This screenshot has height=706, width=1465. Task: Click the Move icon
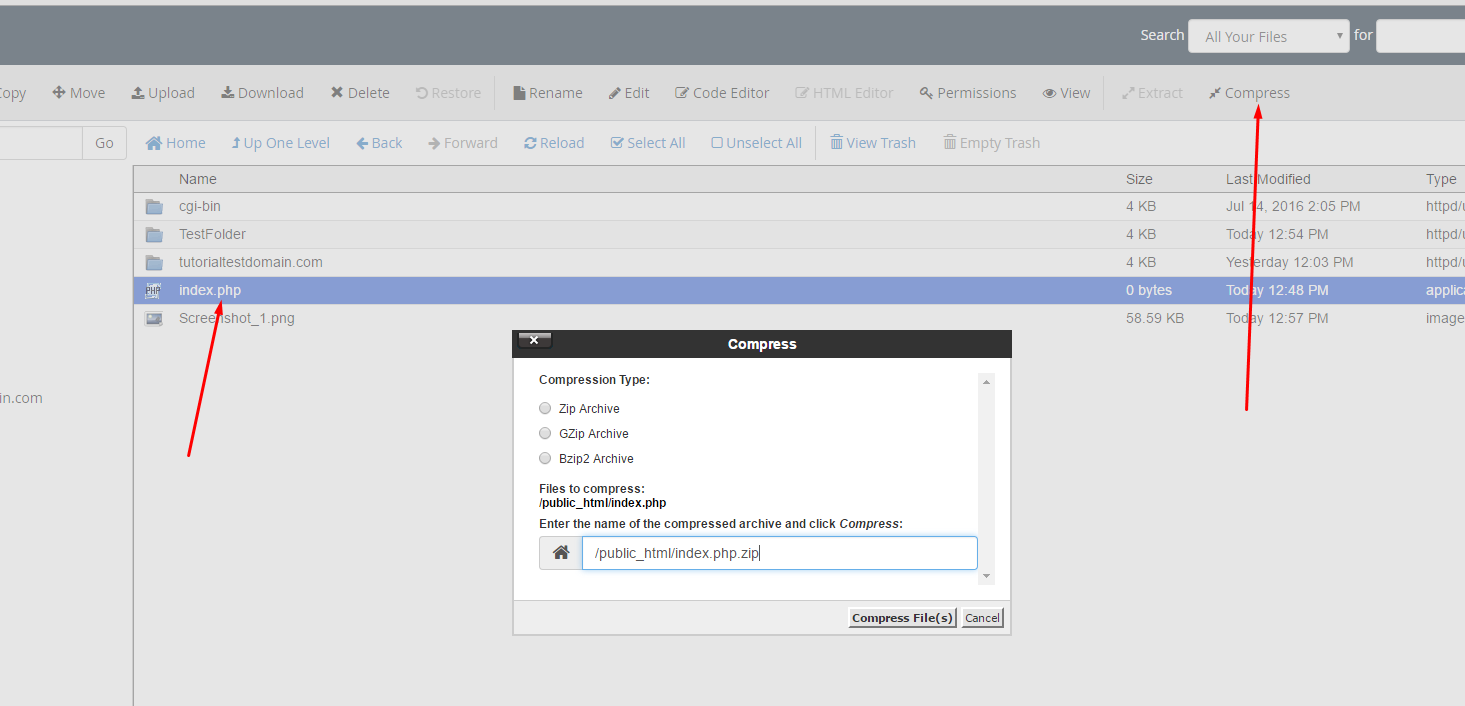tap(79, 92)
